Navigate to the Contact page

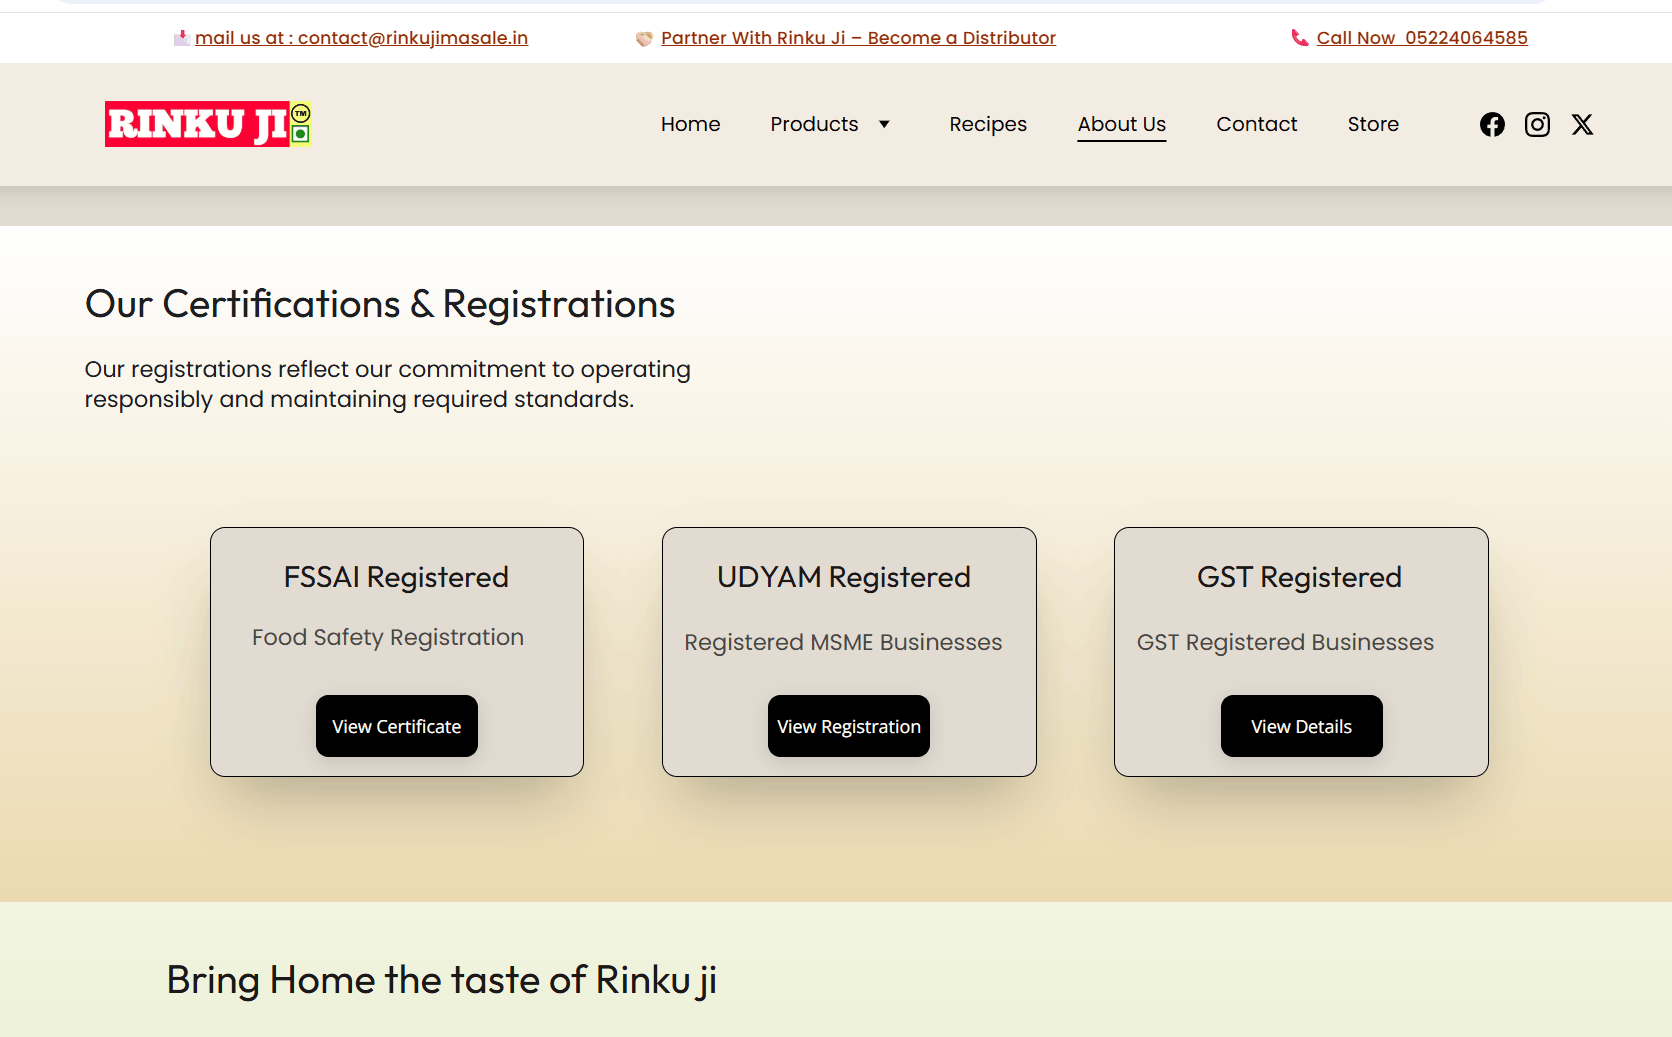click(x=1256, y=124)
